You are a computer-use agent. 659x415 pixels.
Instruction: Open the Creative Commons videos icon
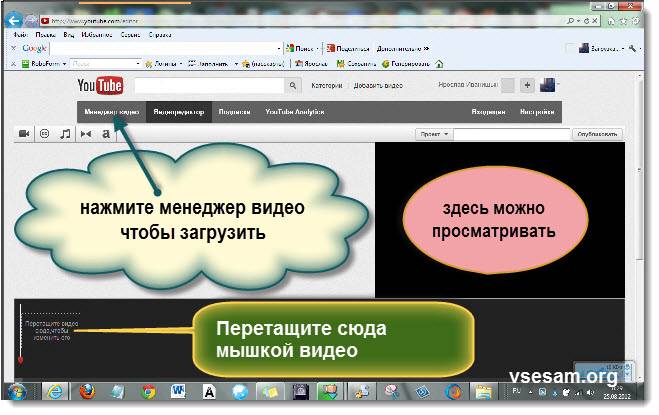[44, 133]
